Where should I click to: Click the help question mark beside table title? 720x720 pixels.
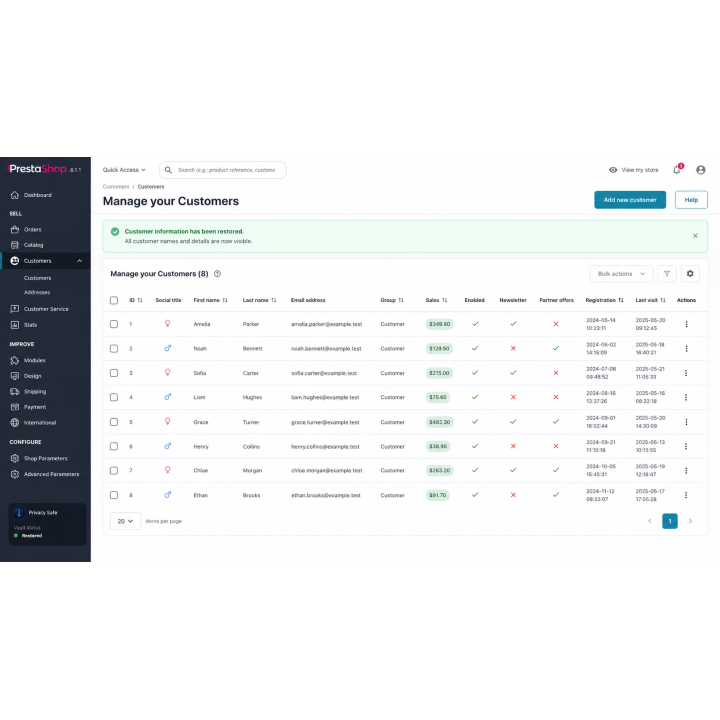point(218,274)
